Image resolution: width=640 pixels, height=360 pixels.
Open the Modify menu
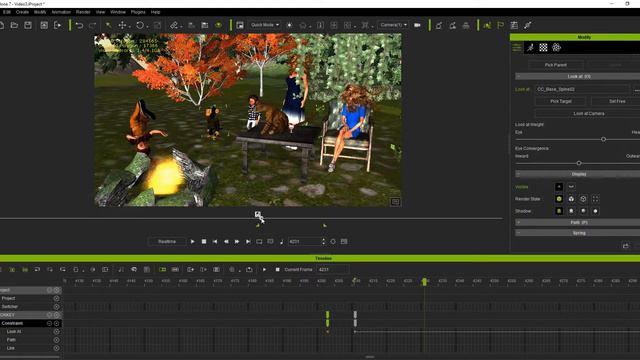pos(40,12)
